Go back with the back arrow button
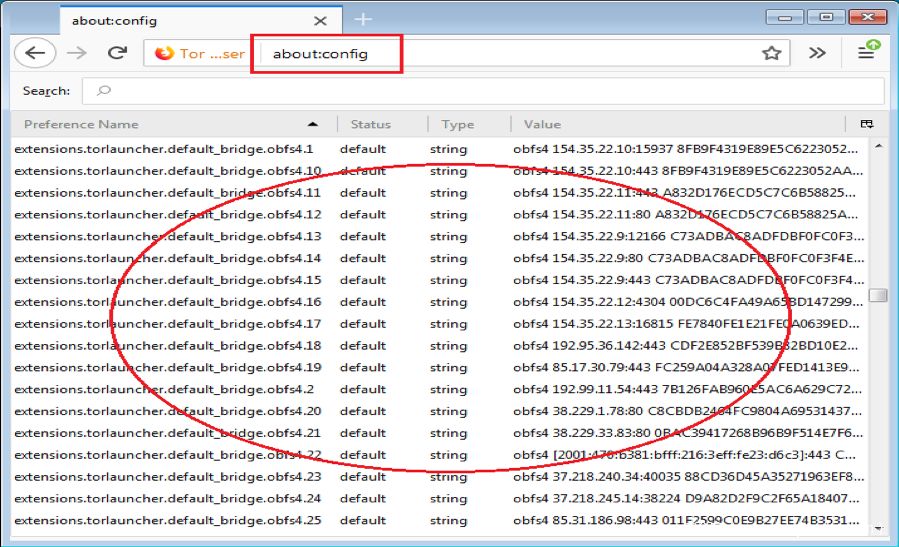The image size is (899, 547). [x=35, y=53]
